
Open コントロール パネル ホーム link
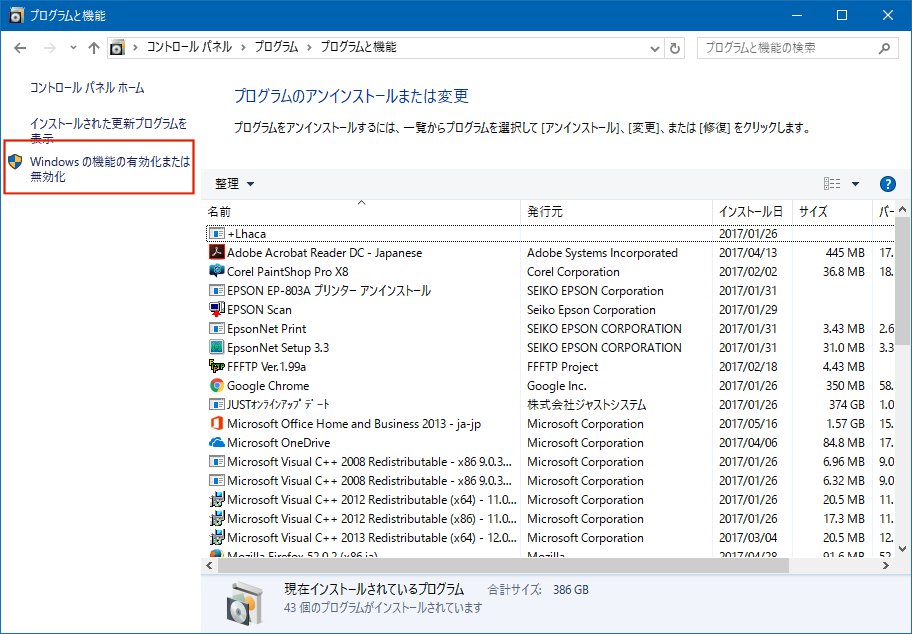(87, 88)
